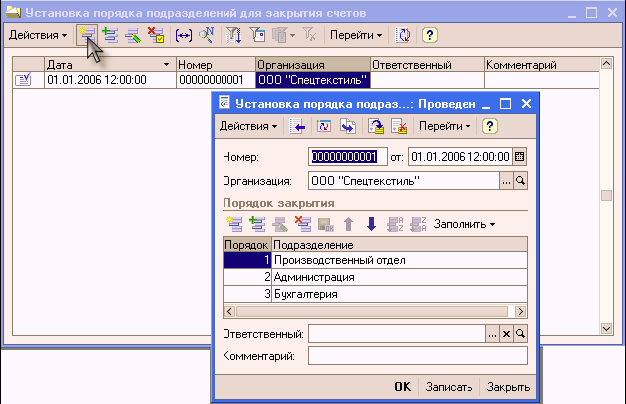Open Перейти dropdown in document window

tap(444, 126)
